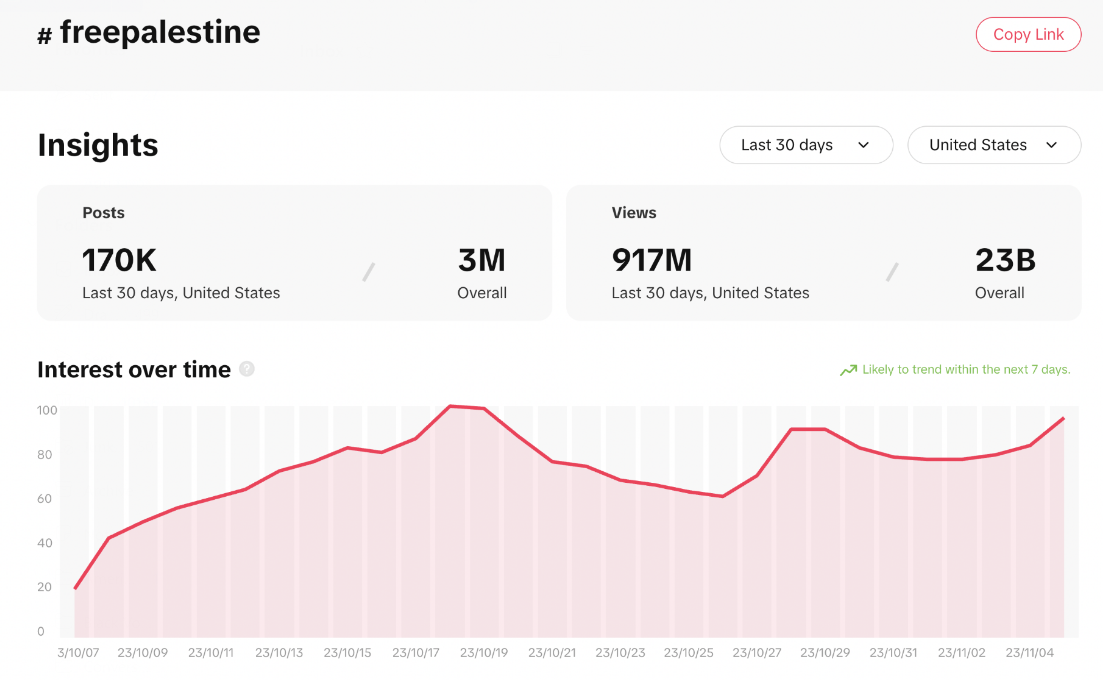The height and width of the screenshot is (680, 1103).
Task: Click the green trending arrow icon
Action: point(848,370)
